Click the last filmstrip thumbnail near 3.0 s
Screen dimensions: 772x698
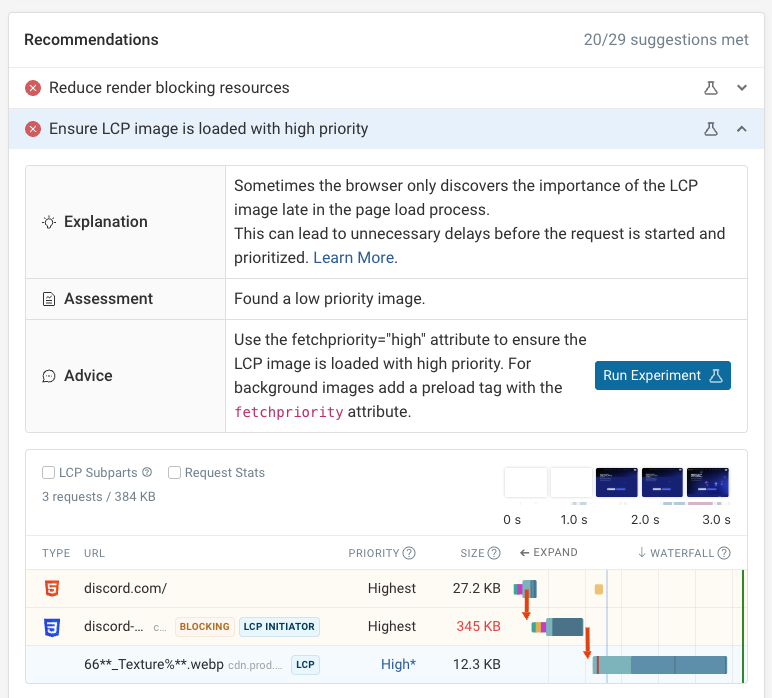click(708, 482)
